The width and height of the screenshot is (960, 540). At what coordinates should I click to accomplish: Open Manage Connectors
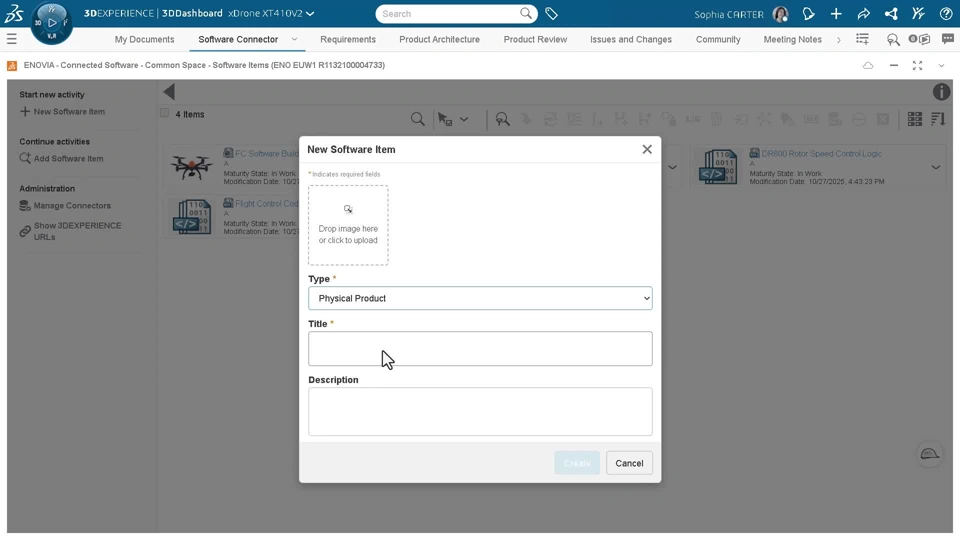click(65, 206)
